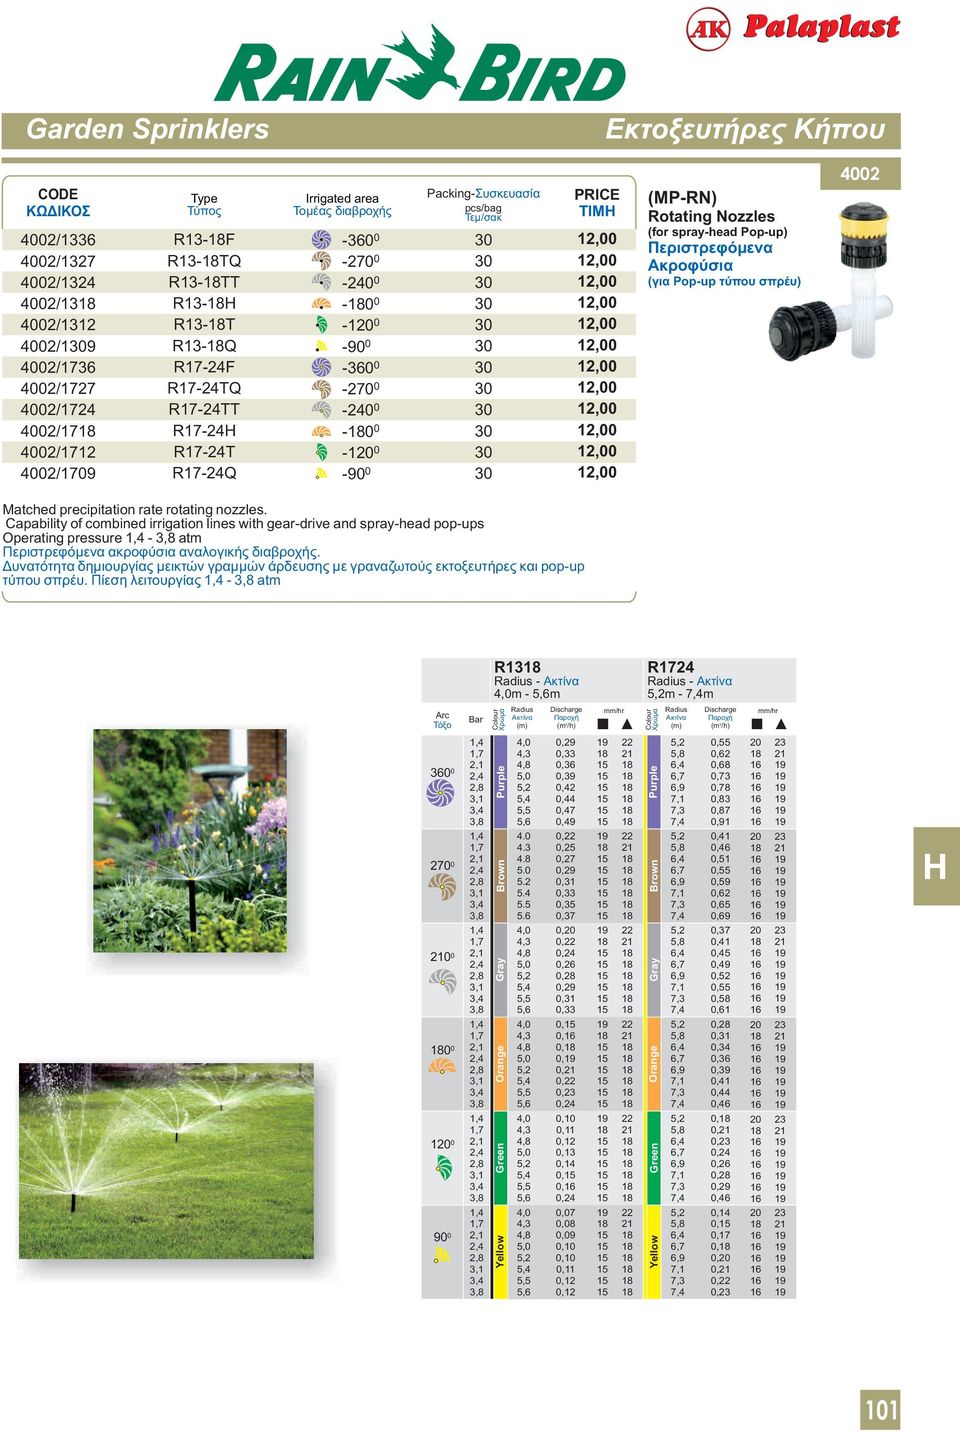Click the 270° arc icon for R13-18TQ
Image resolution: width=960 pixels, height=1433 pixels.
point(321,261)
